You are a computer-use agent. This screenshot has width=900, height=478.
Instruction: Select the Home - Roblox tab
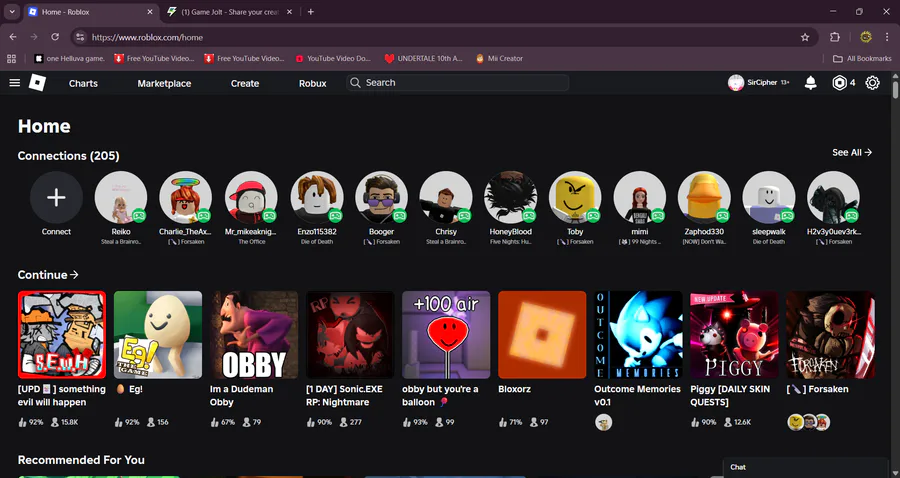pos(92,11)
